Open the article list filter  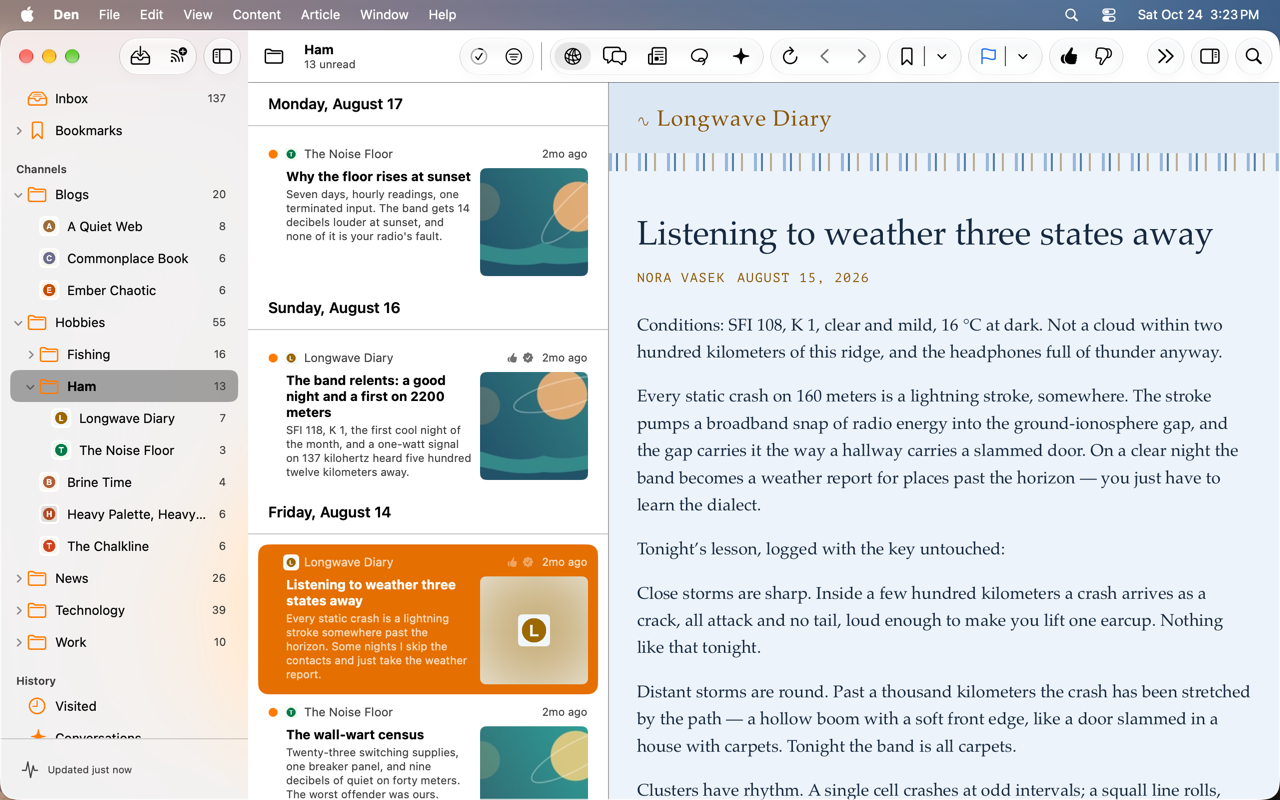514,57
